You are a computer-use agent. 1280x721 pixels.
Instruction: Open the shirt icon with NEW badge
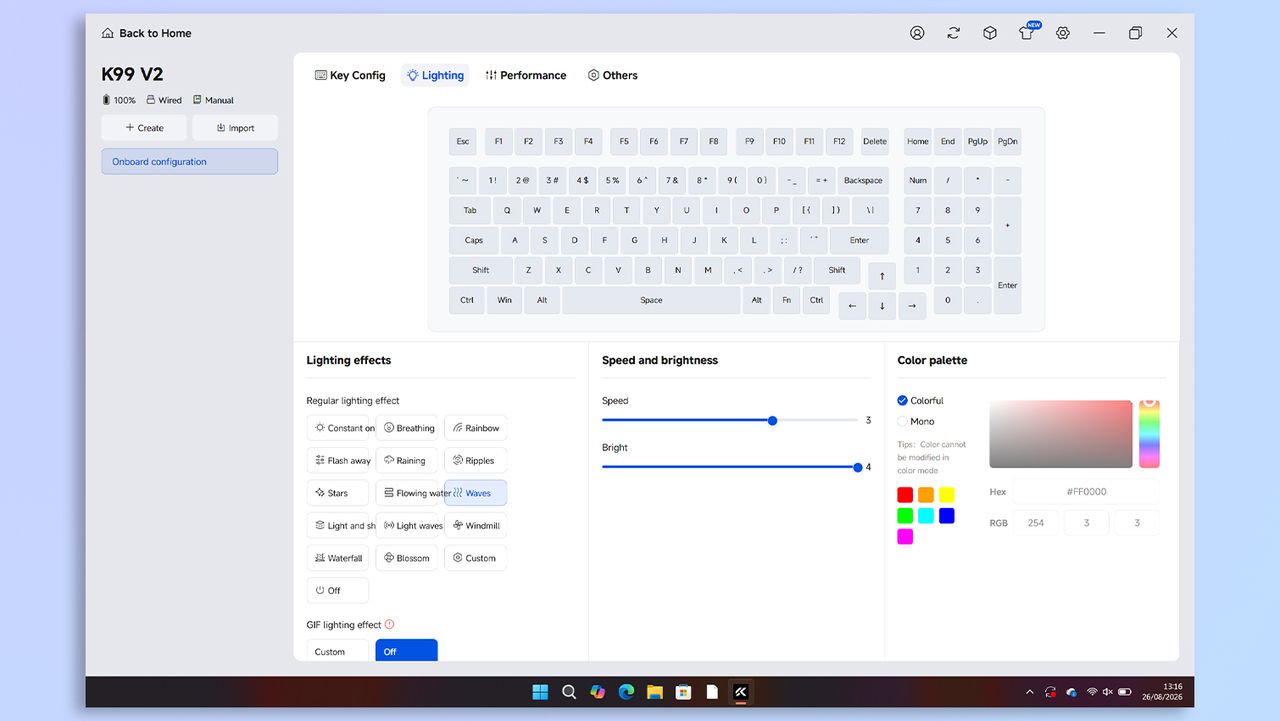pyautogui.click(x=1027, y=32)
